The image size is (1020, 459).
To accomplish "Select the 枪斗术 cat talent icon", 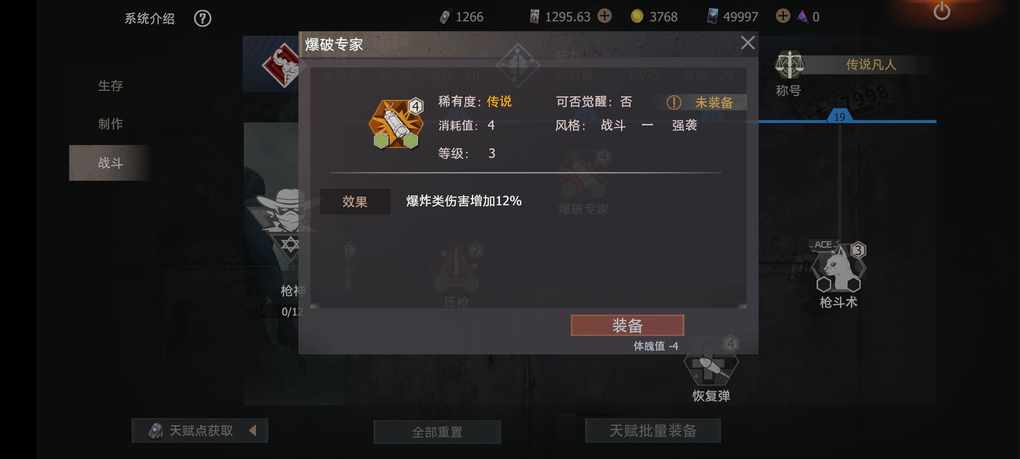I will coord(839,268).
